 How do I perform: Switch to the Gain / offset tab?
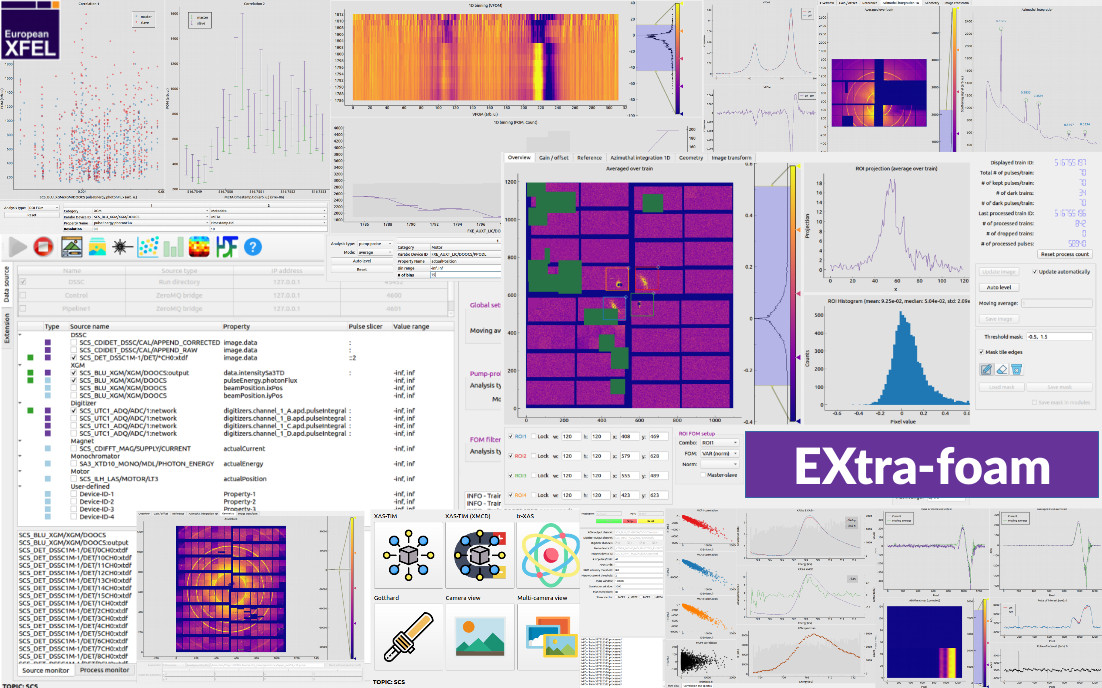(554, 157)
